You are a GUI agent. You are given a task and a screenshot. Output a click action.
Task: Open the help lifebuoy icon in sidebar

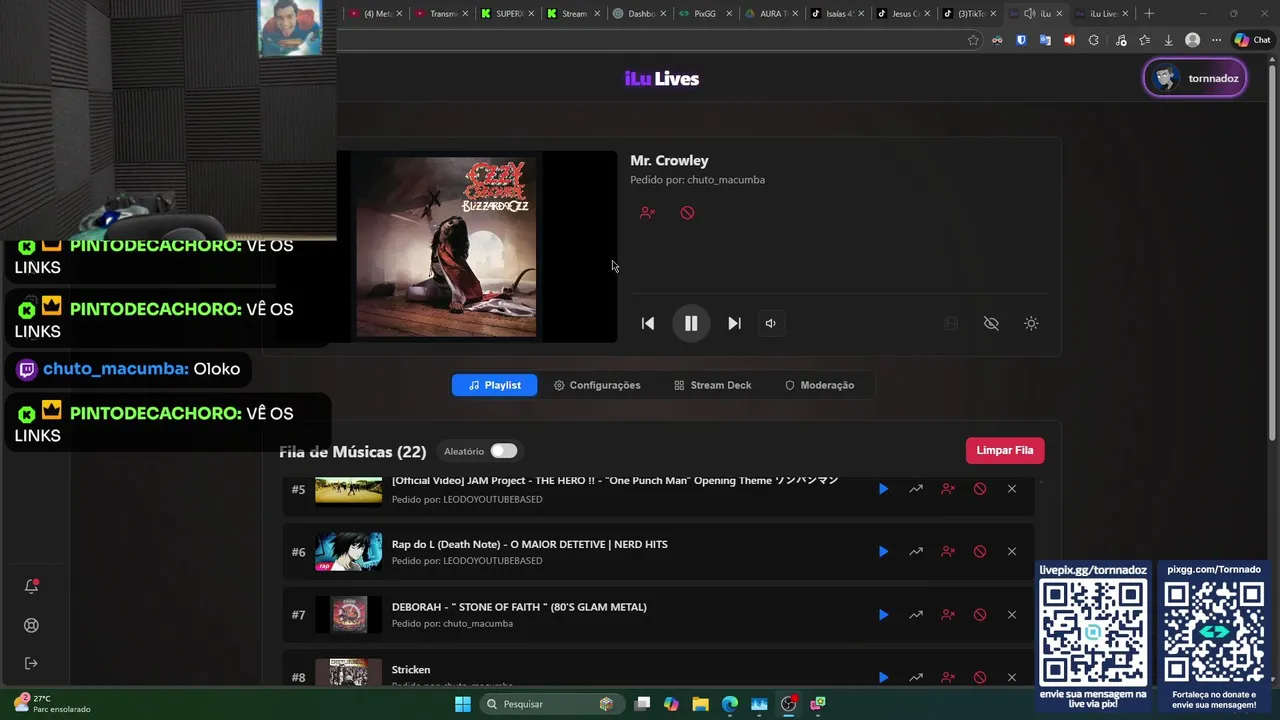coord(31,625)
